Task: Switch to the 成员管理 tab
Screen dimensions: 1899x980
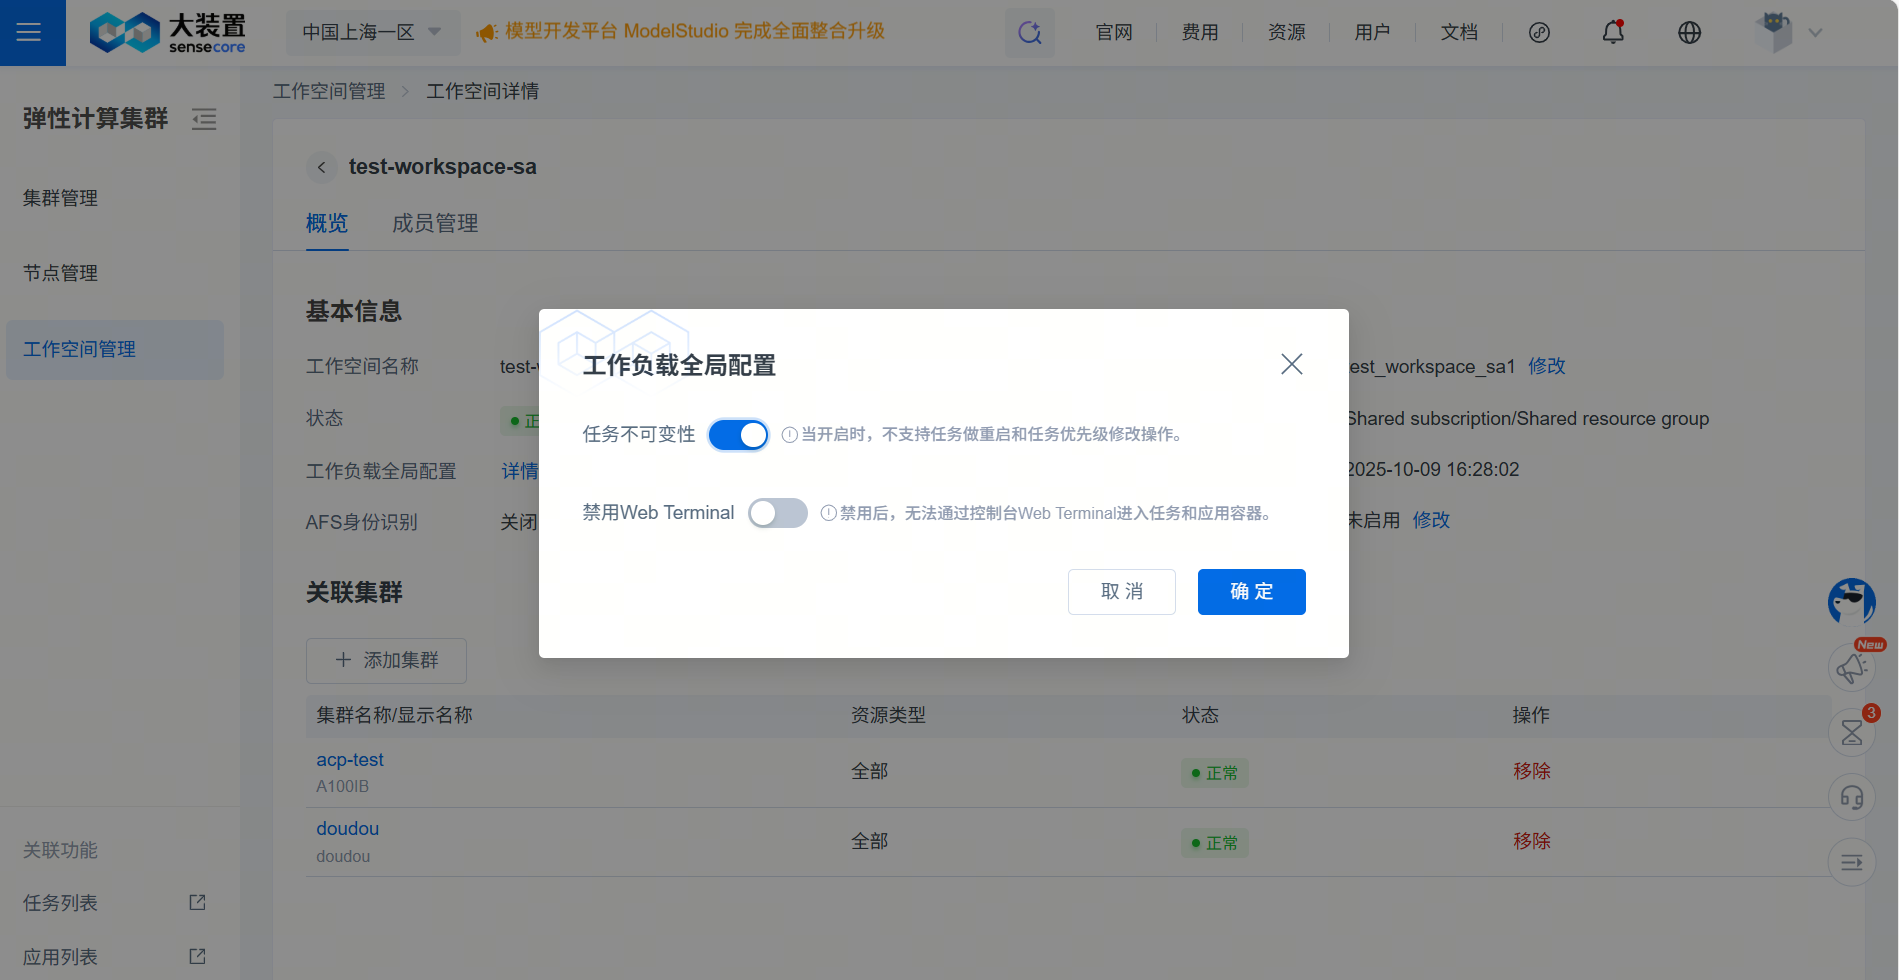Action: [x=435, y=223]
